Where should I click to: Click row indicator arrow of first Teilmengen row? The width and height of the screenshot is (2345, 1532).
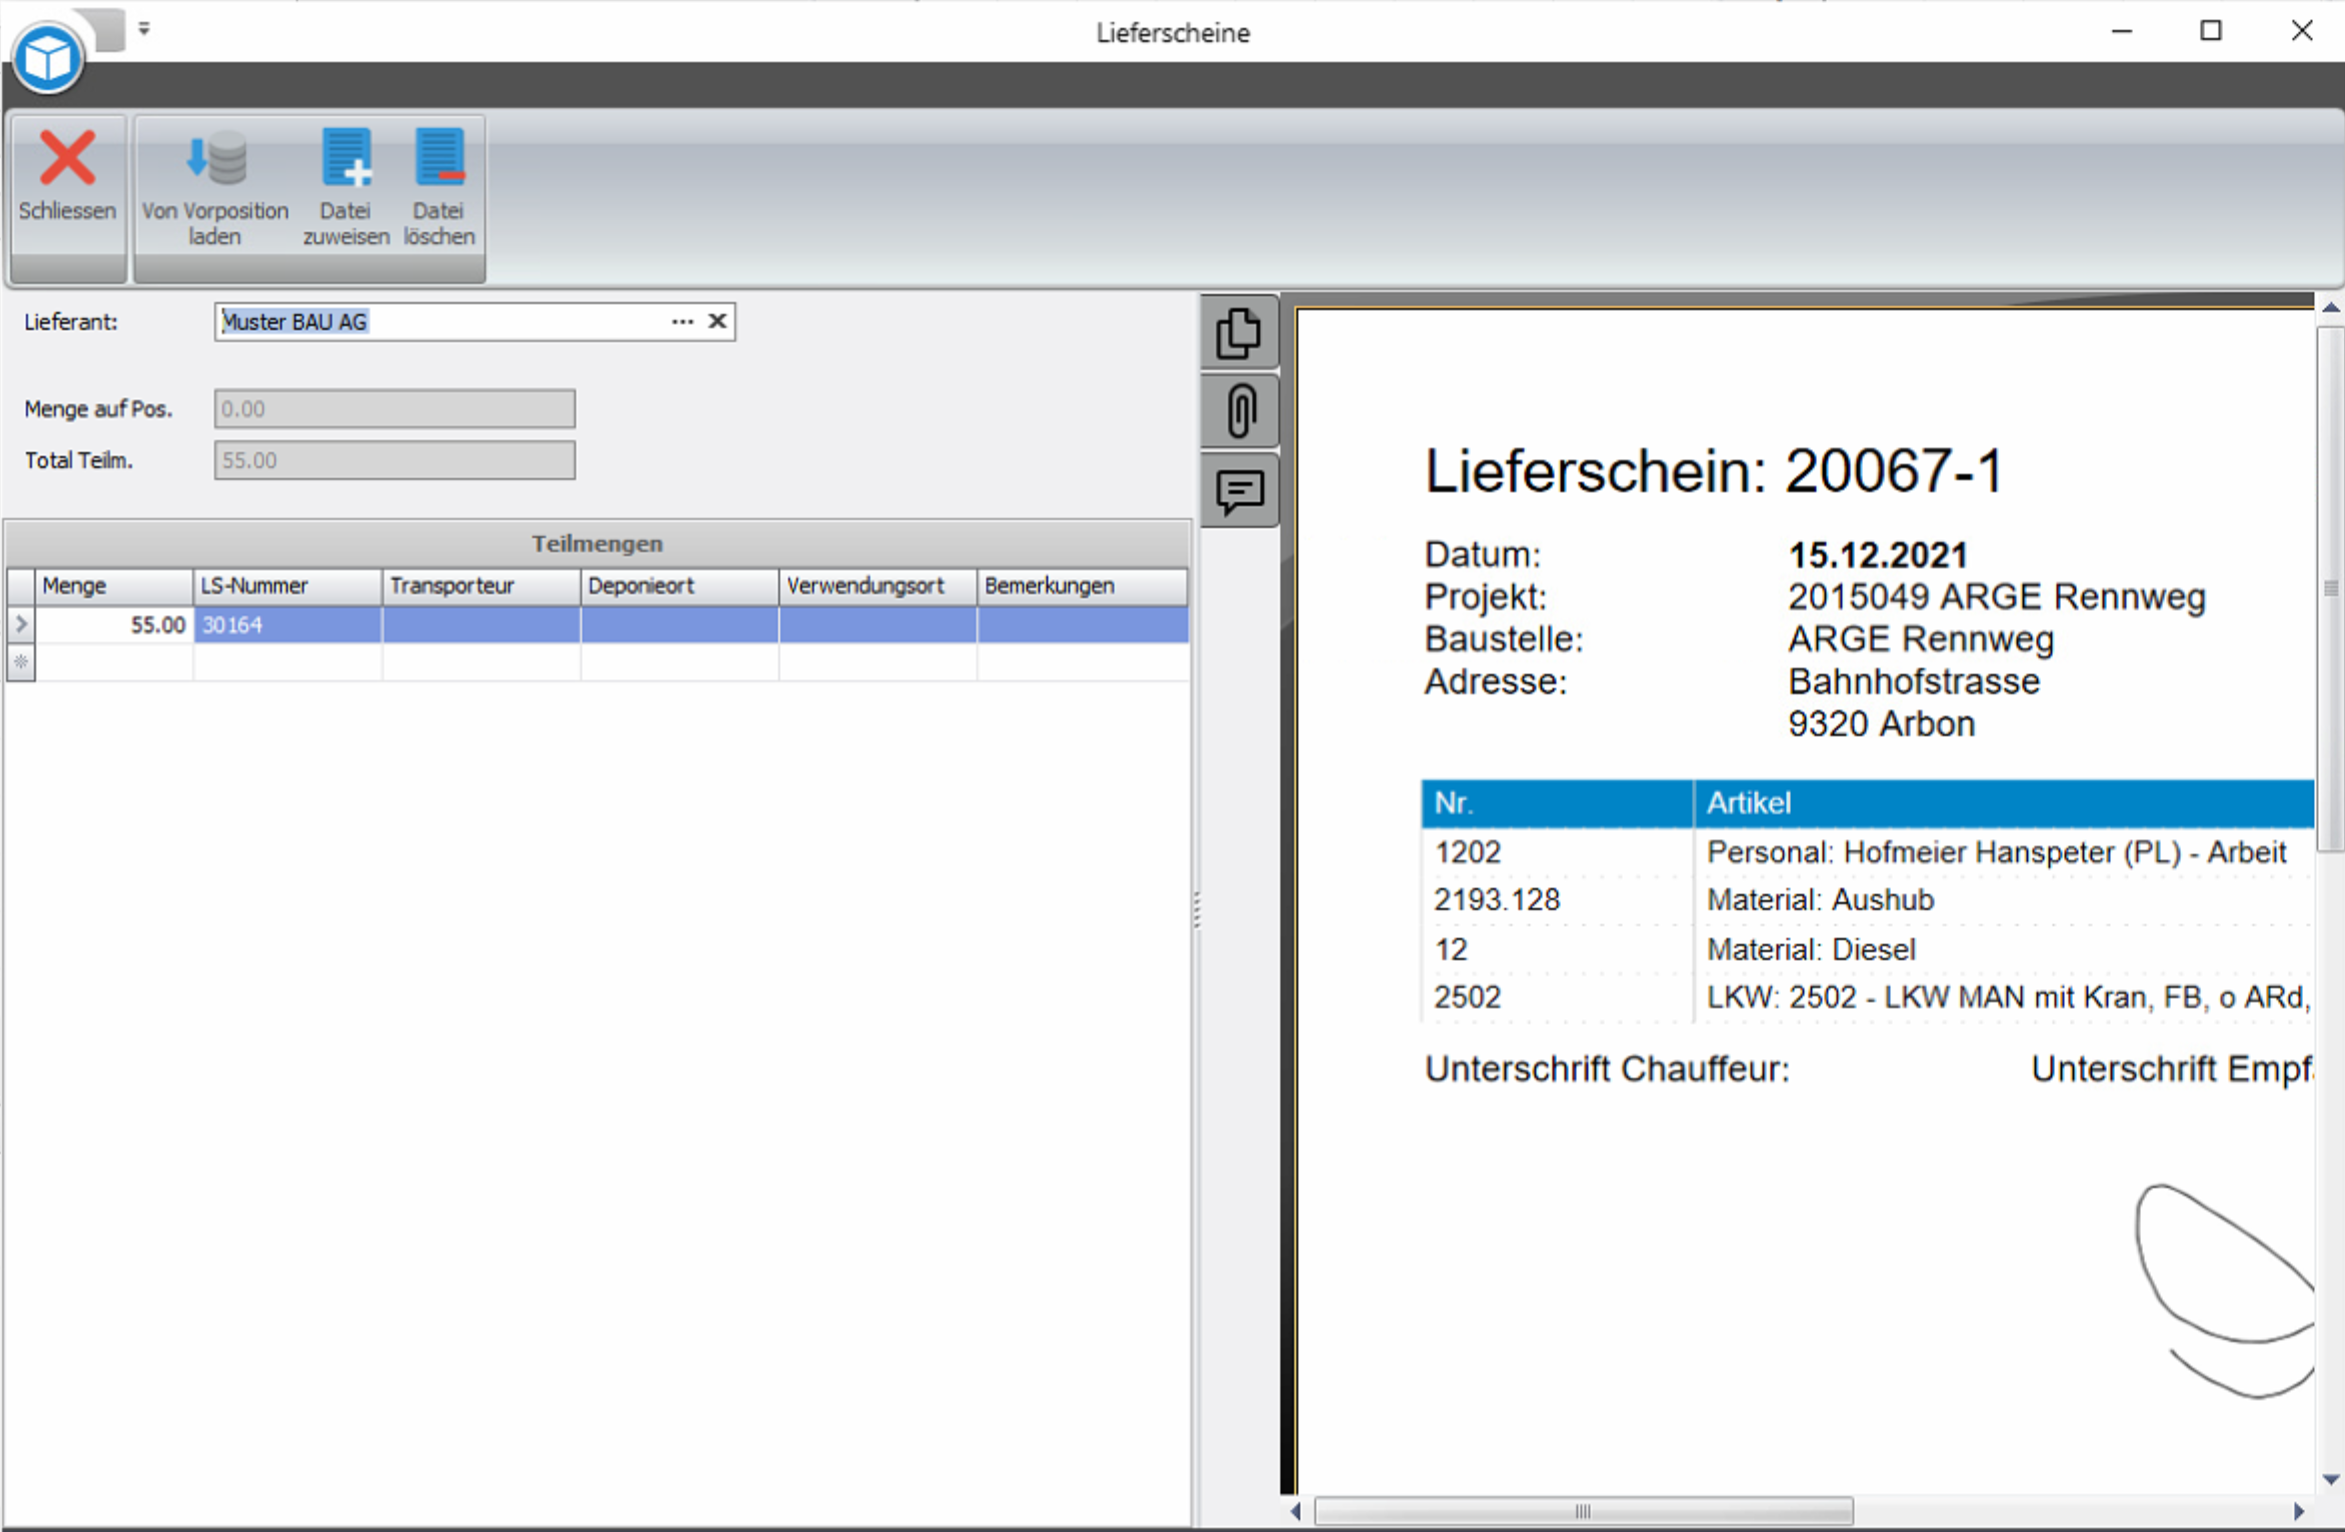[21, 625]
